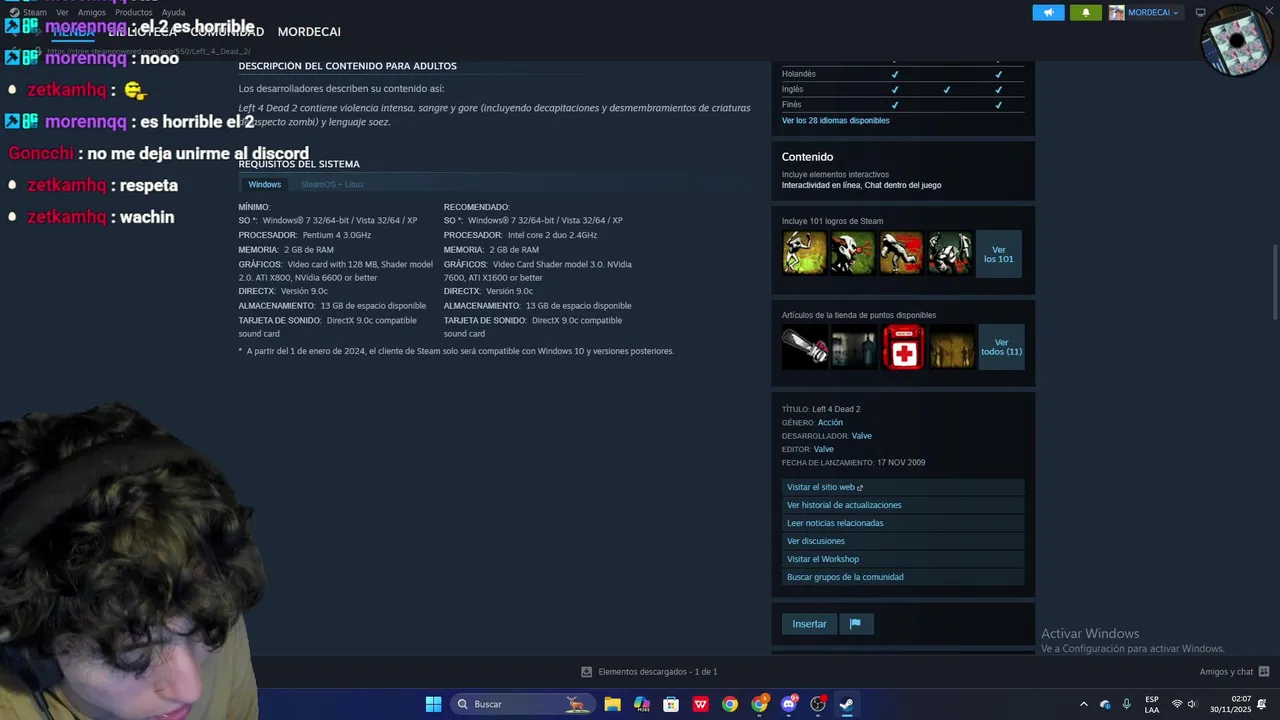This screenshot has height=720, width=1280.
Task: Open Valve editor link
Action: 824,449
